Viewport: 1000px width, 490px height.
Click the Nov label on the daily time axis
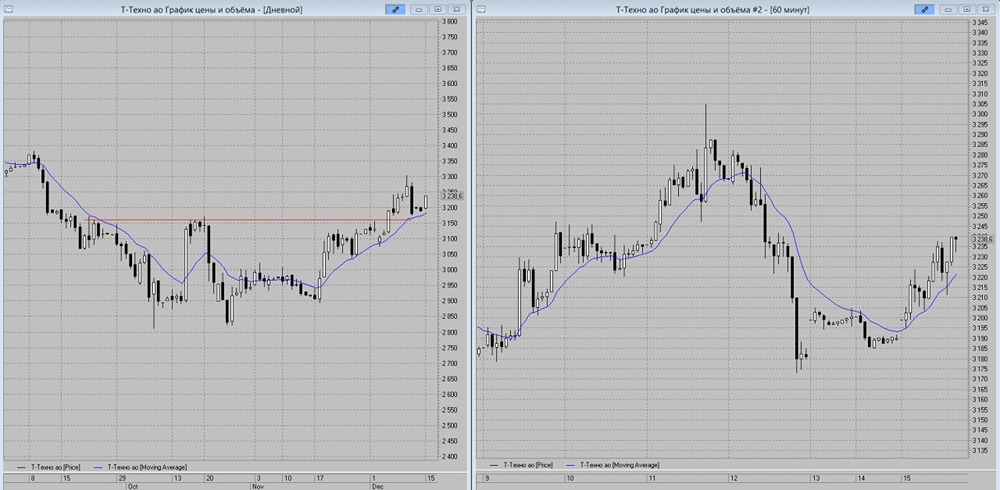[257, 486]
